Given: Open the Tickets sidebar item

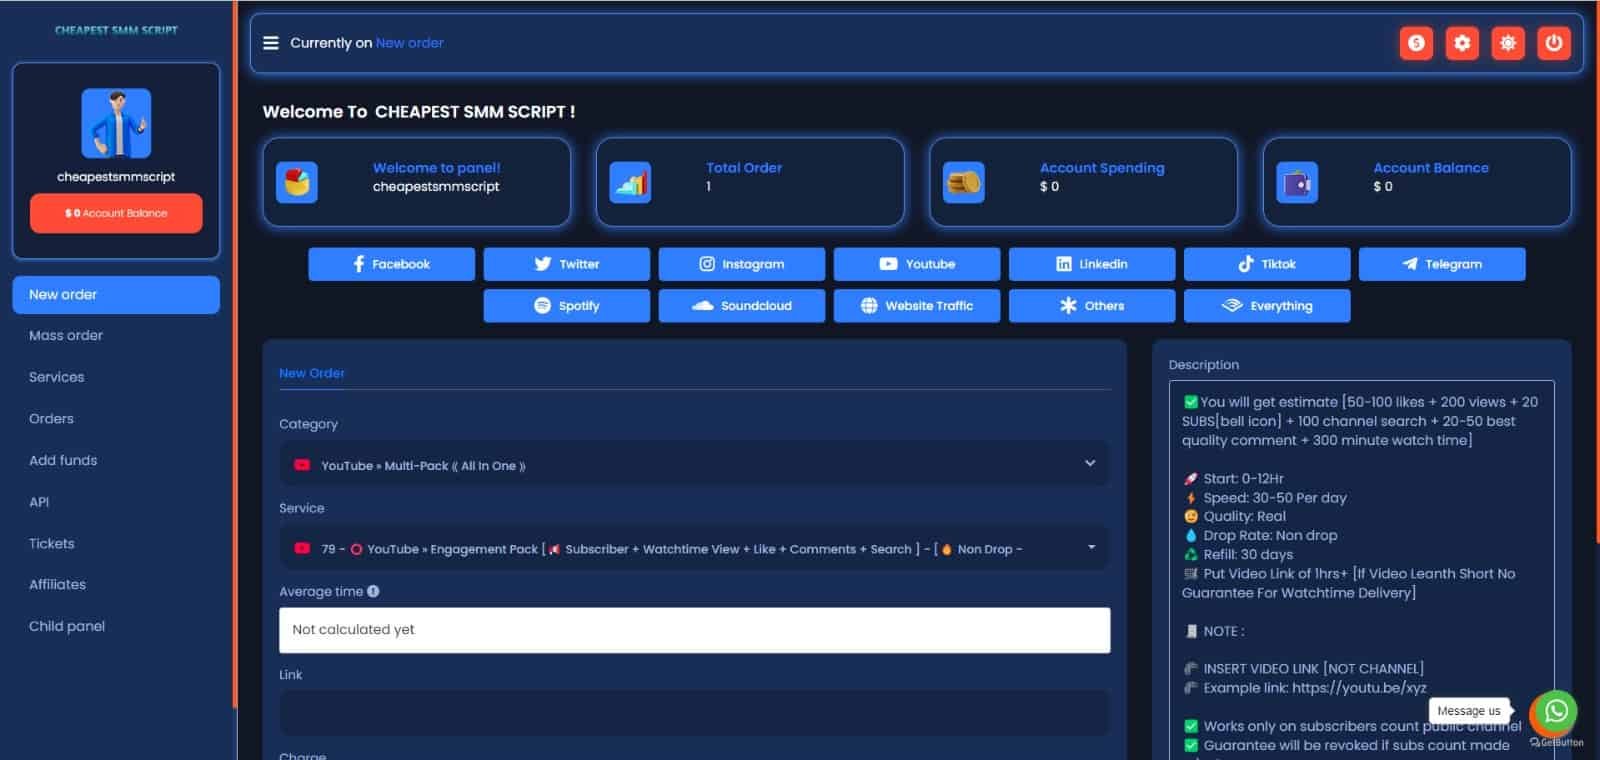Looking at the screenshot, I should [x=52, y=544].
